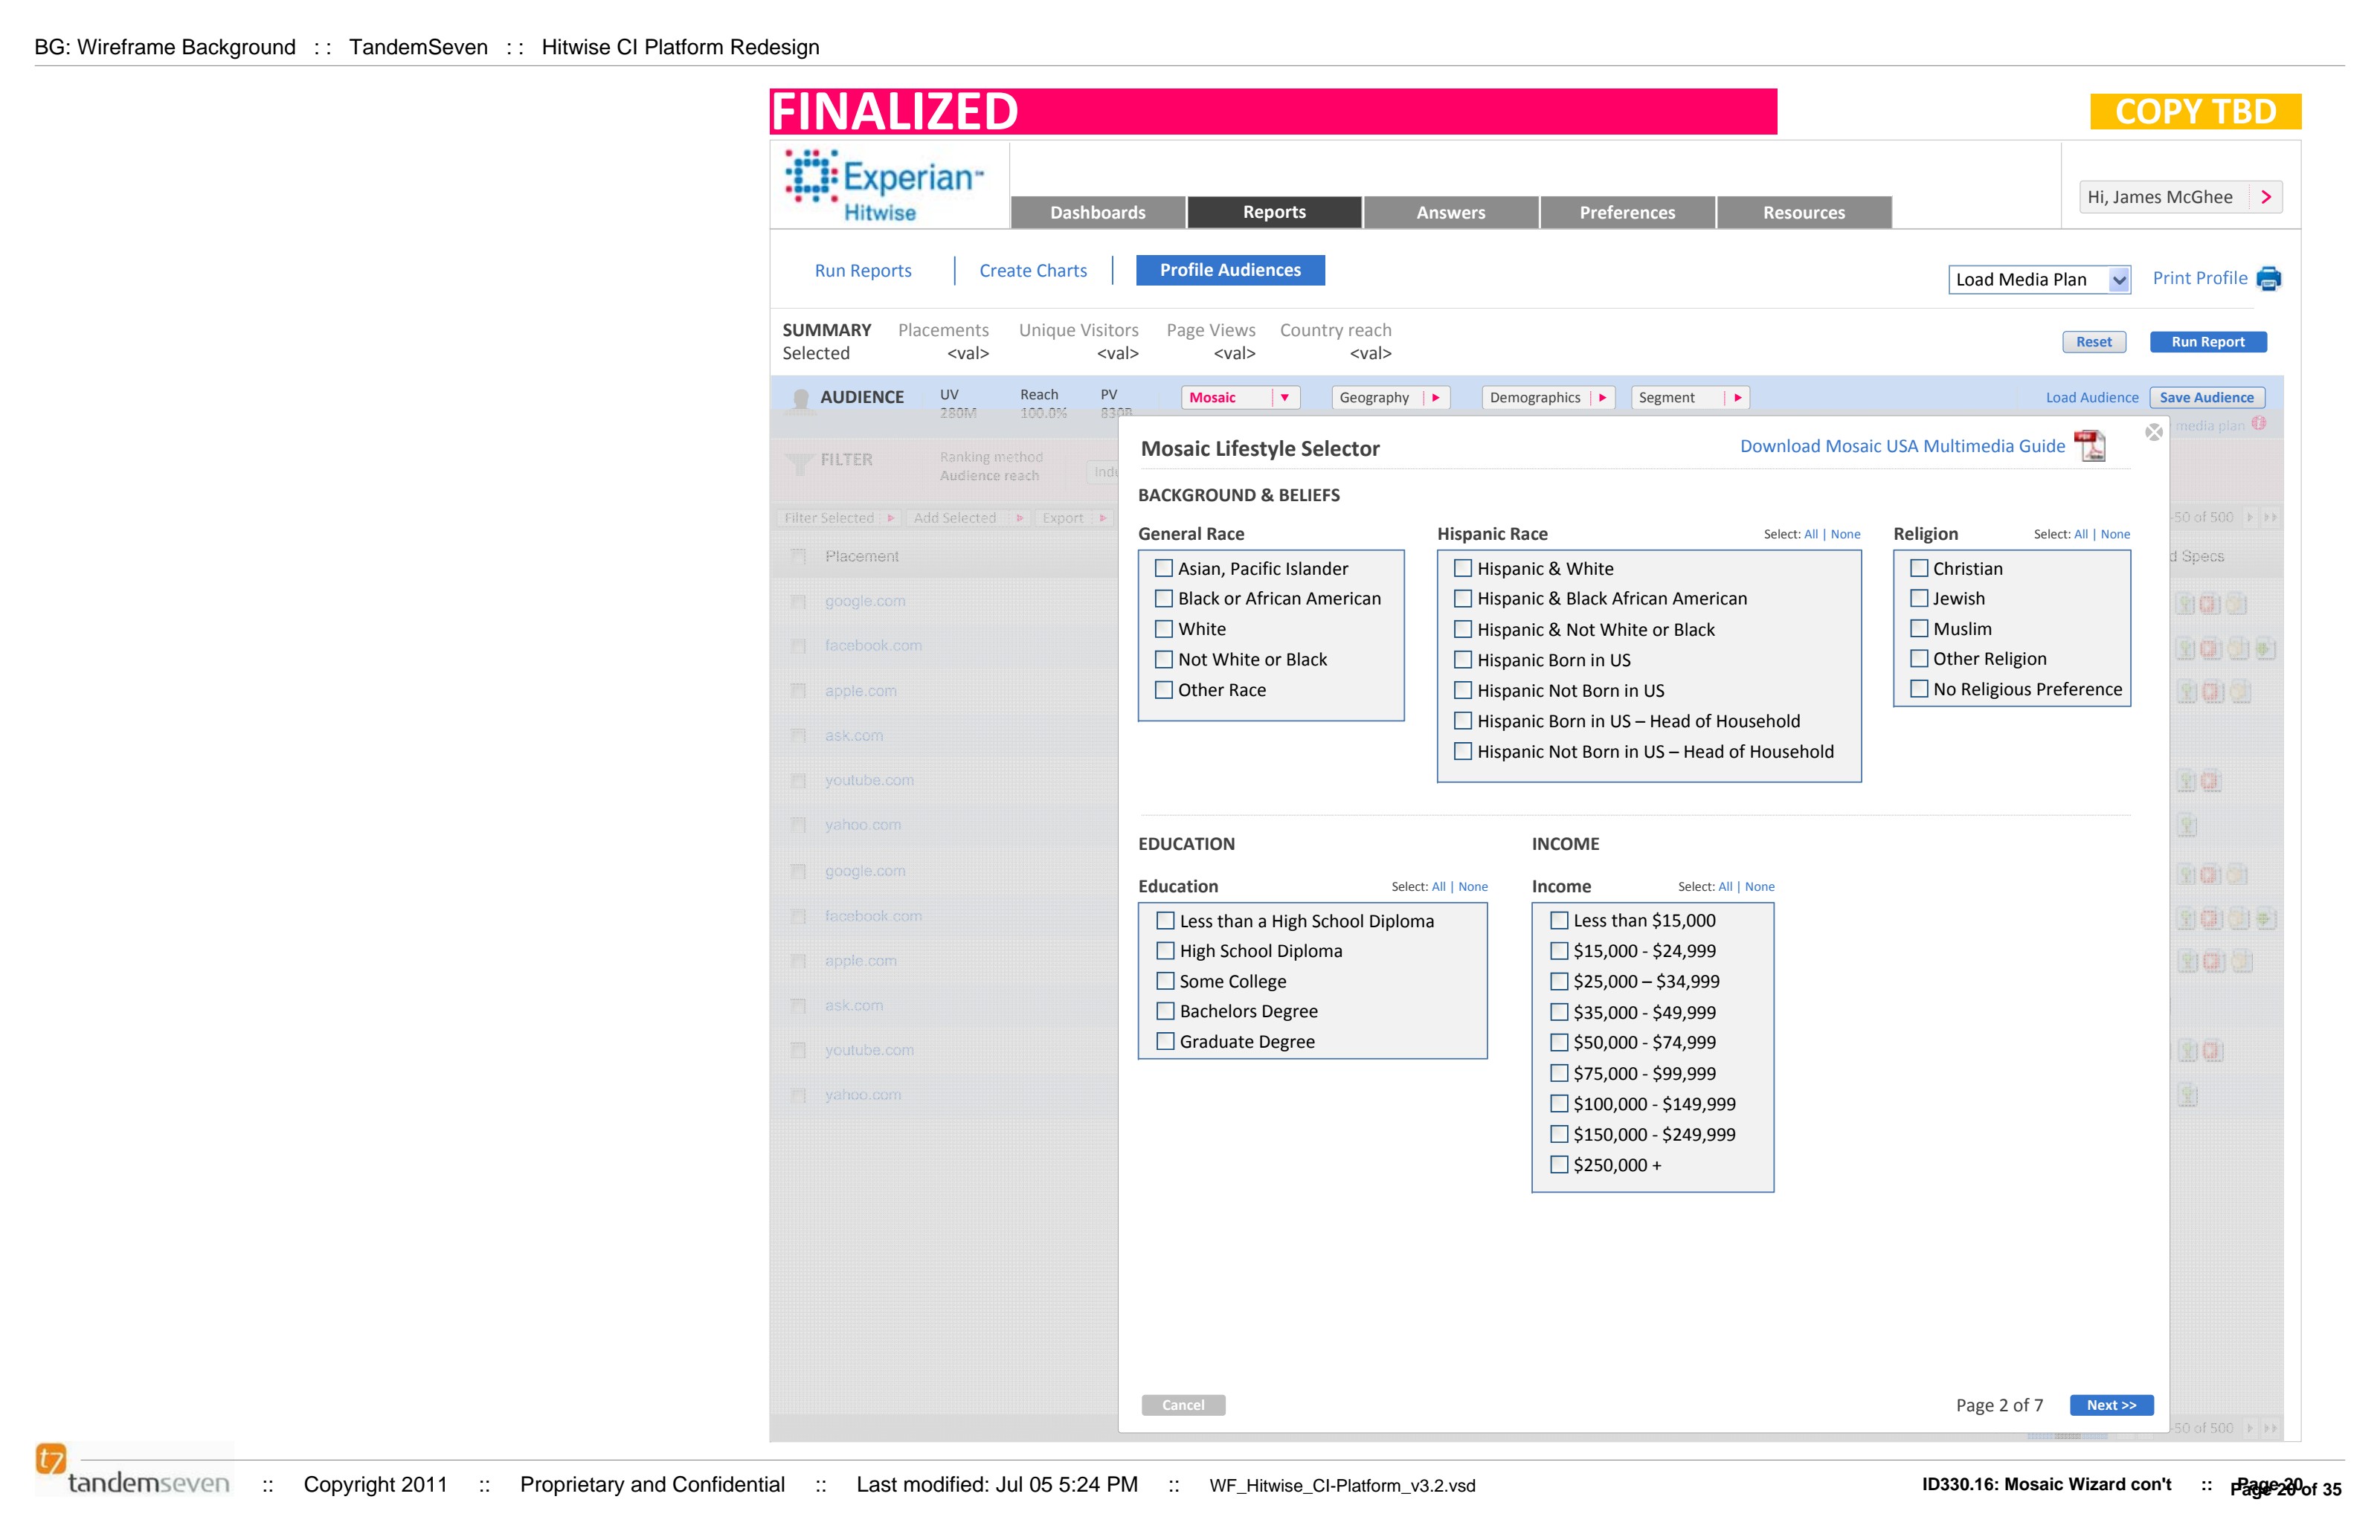Check Asian, Pacific Islander

[1164, 568]
